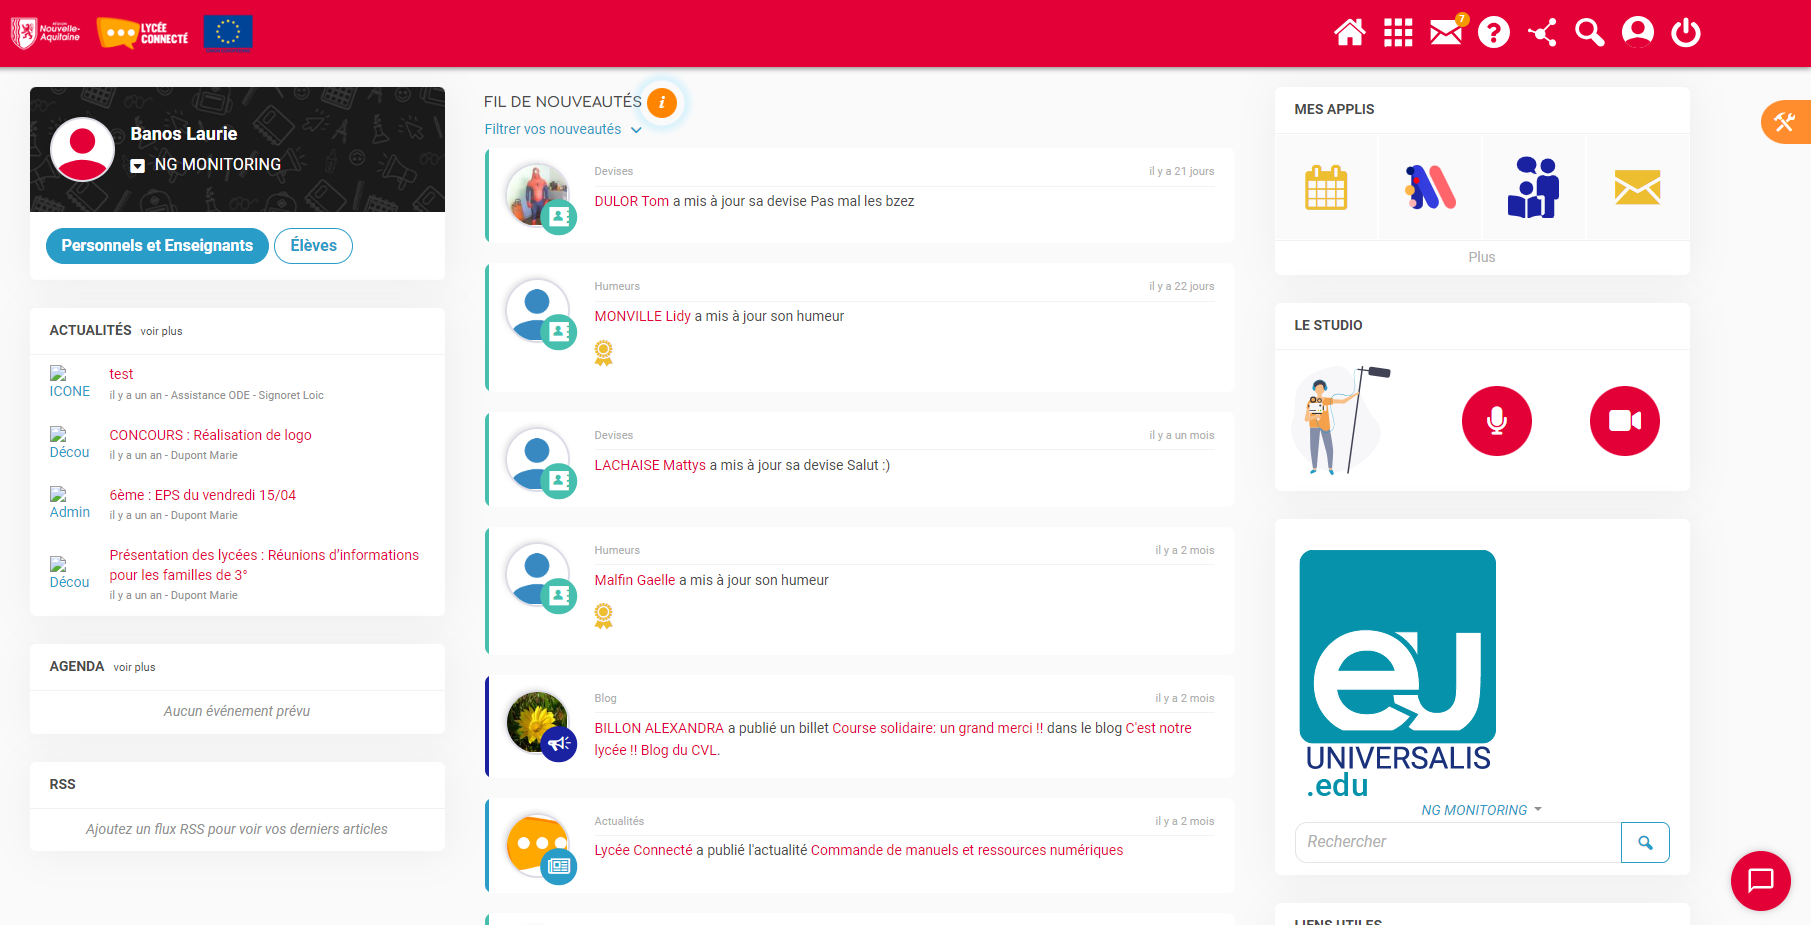Go to the home page icon

click(x=1349, y=33)
